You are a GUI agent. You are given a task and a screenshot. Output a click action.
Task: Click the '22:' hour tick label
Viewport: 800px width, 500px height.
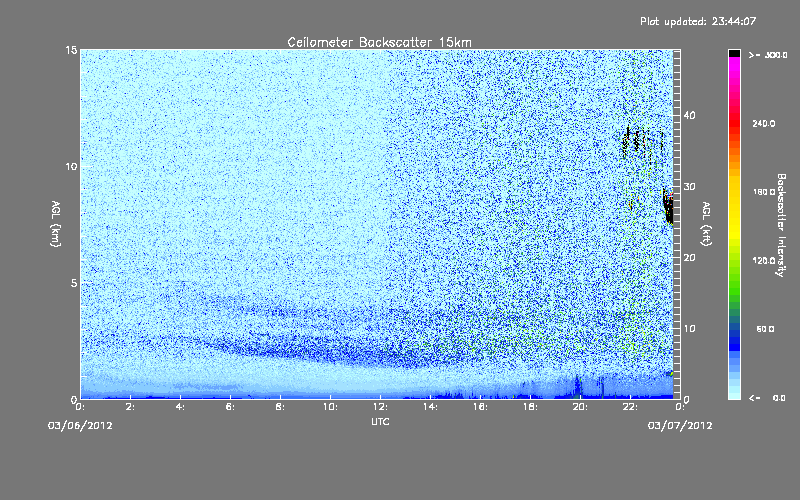(630, 407)
